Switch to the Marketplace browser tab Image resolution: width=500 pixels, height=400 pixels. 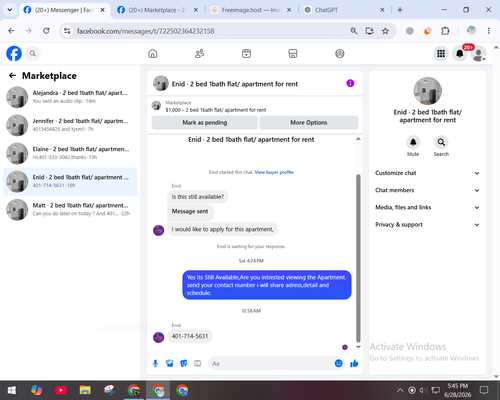pos(157,10)
